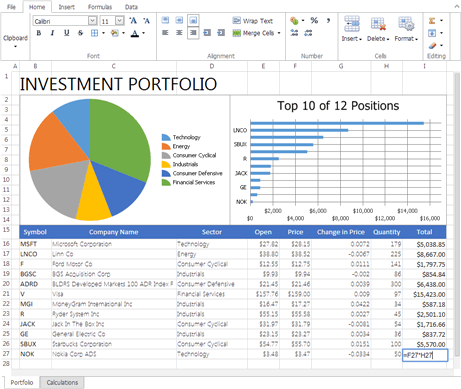The image size is (461, 389).
Task: Click the Wrap Text button
Action: 253,21
